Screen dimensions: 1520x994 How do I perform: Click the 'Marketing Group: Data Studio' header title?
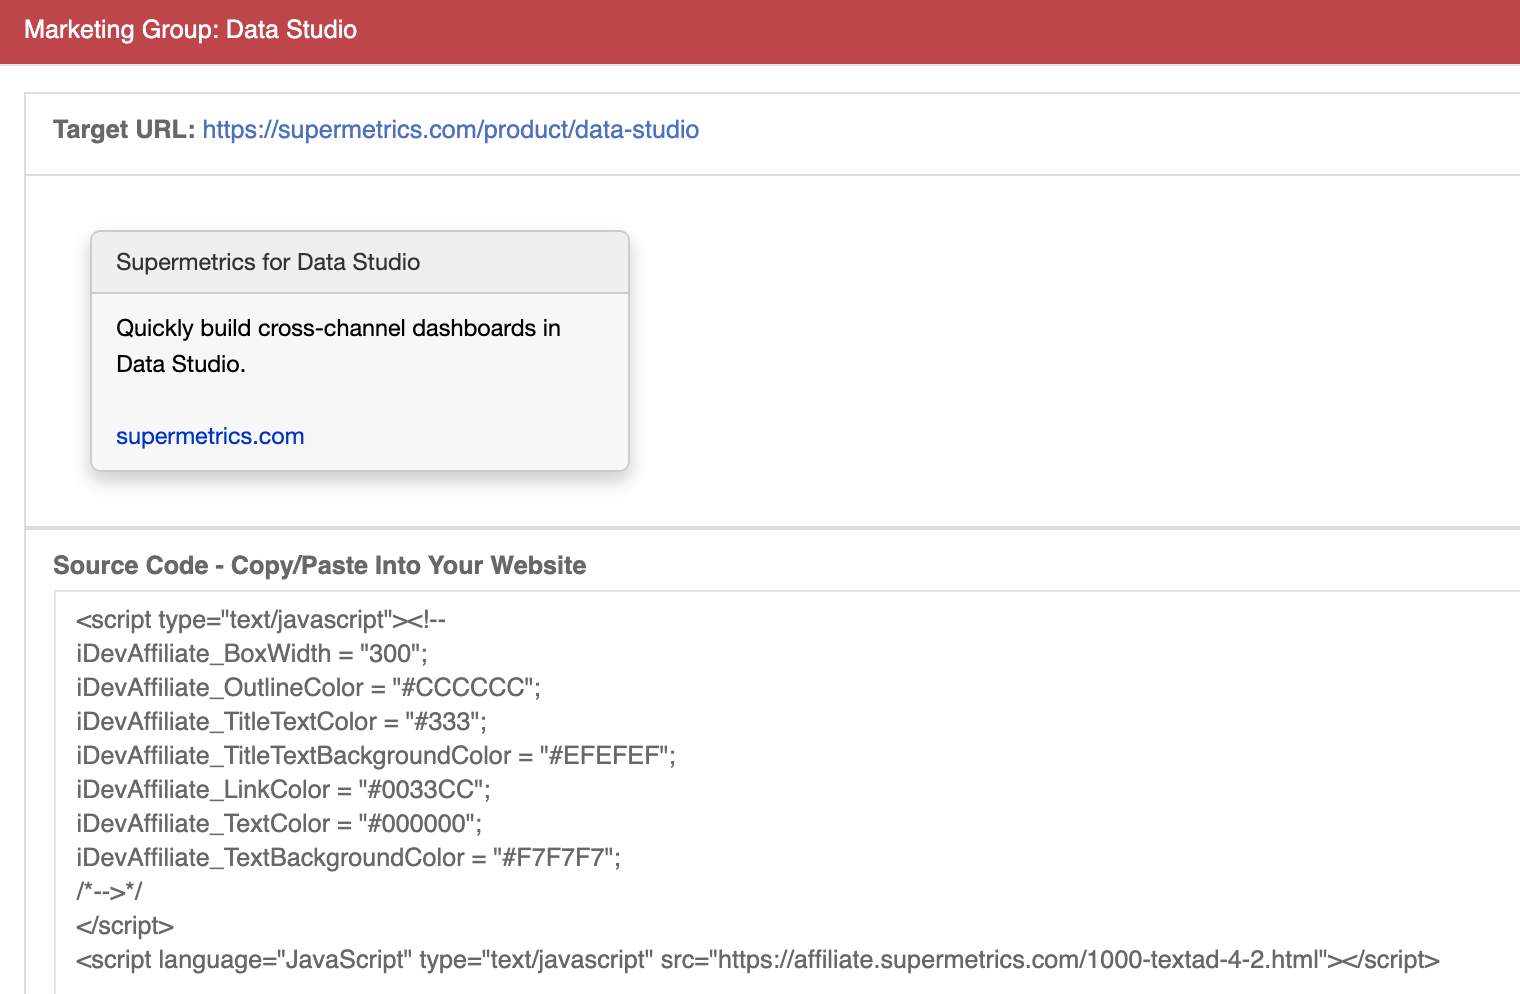(190, 29)
